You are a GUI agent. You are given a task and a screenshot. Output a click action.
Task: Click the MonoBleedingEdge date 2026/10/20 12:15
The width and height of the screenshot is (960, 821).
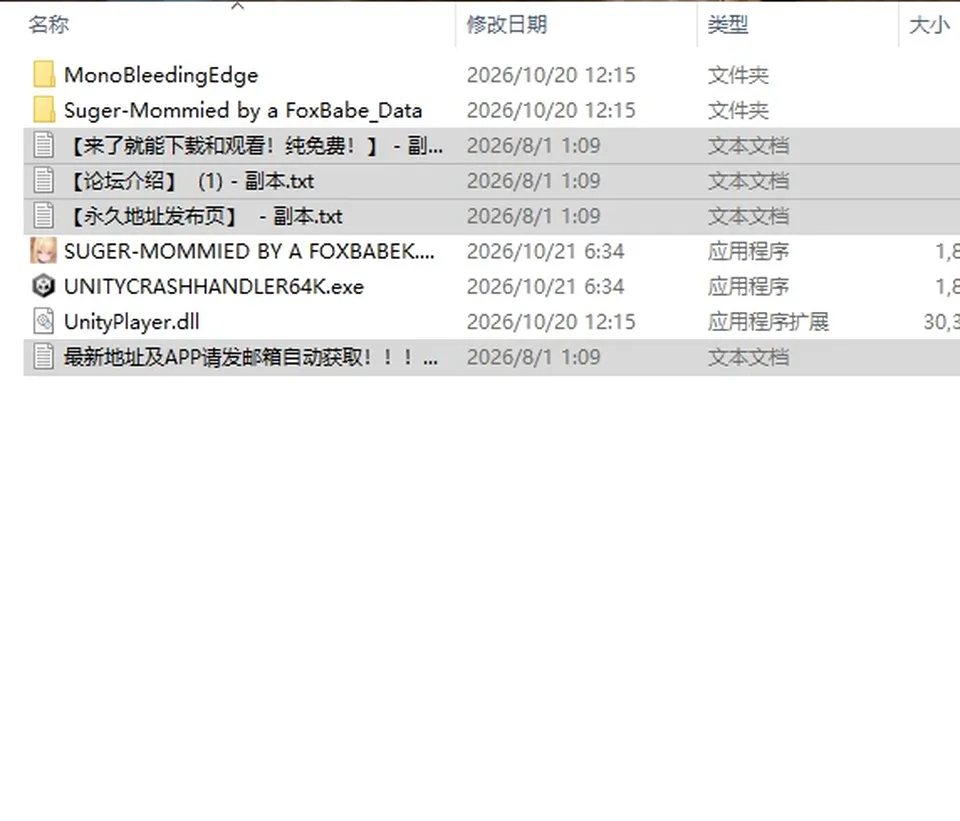tap(551, 75)
